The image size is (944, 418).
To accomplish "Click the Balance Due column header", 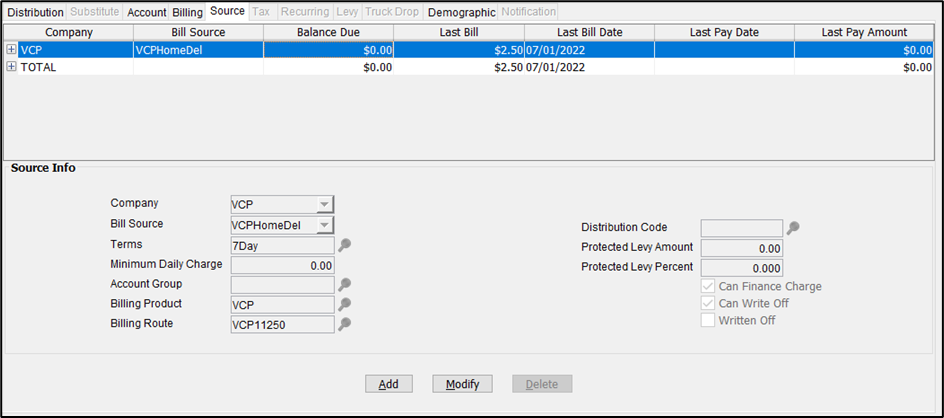I will pos(328,32).
